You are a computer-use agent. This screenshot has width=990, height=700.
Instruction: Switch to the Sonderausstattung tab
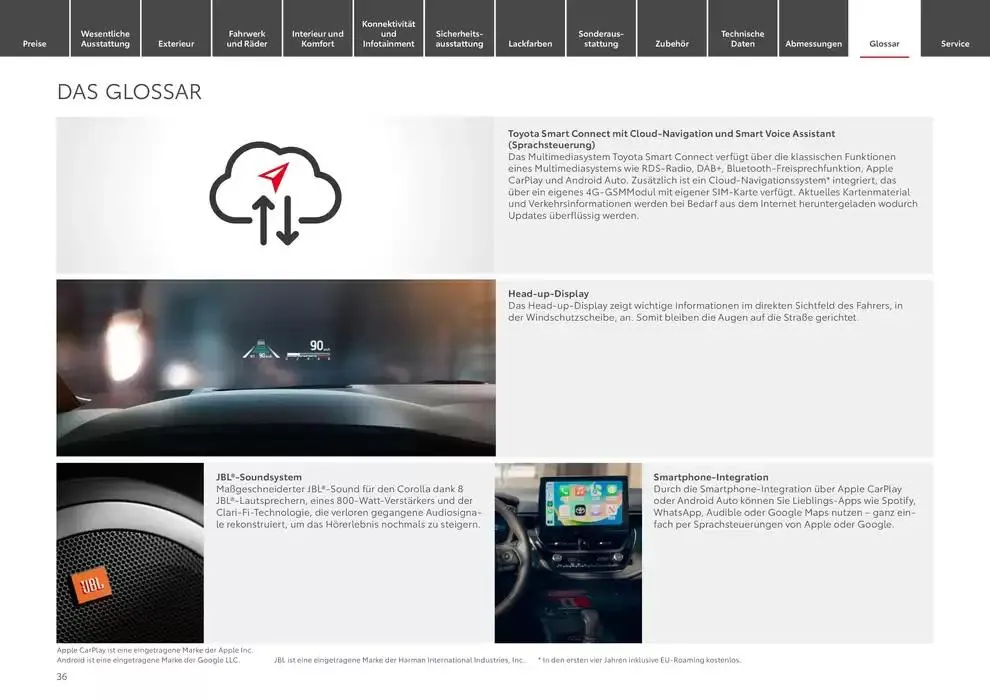tap(601, 39)
